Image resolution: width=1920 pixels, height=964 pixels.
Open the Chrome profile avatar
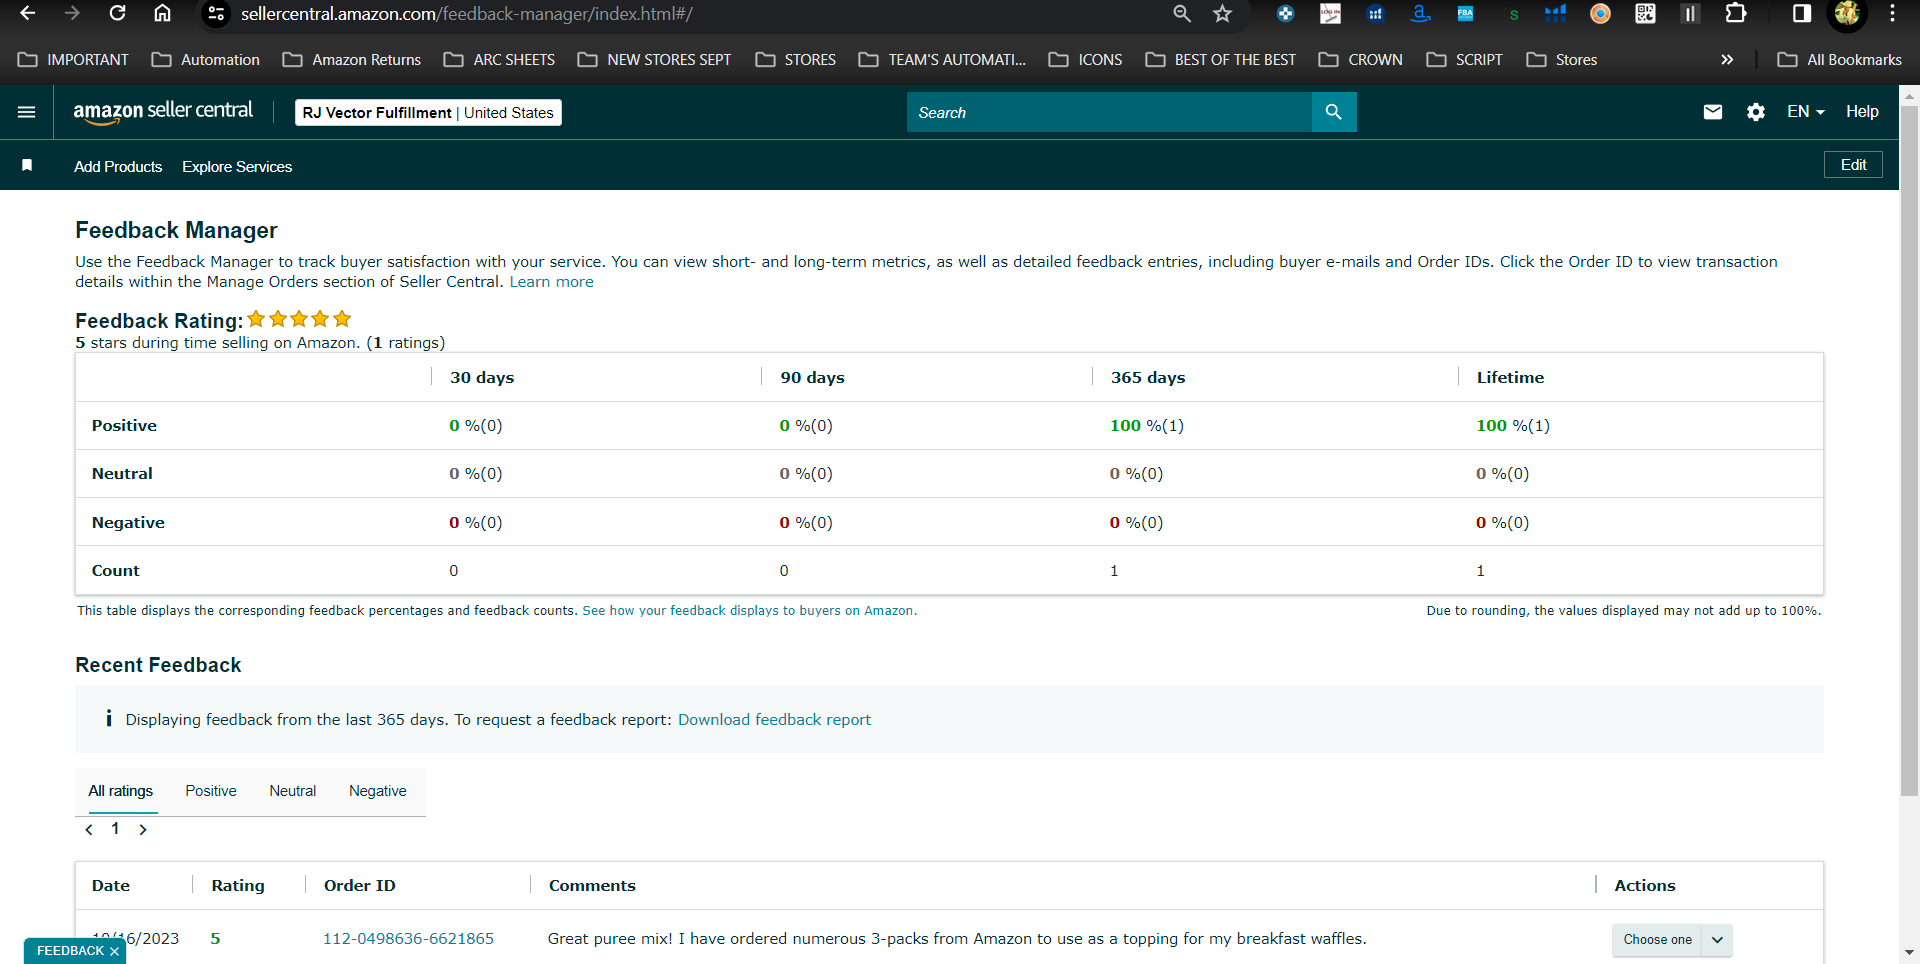coord(1847,13)
